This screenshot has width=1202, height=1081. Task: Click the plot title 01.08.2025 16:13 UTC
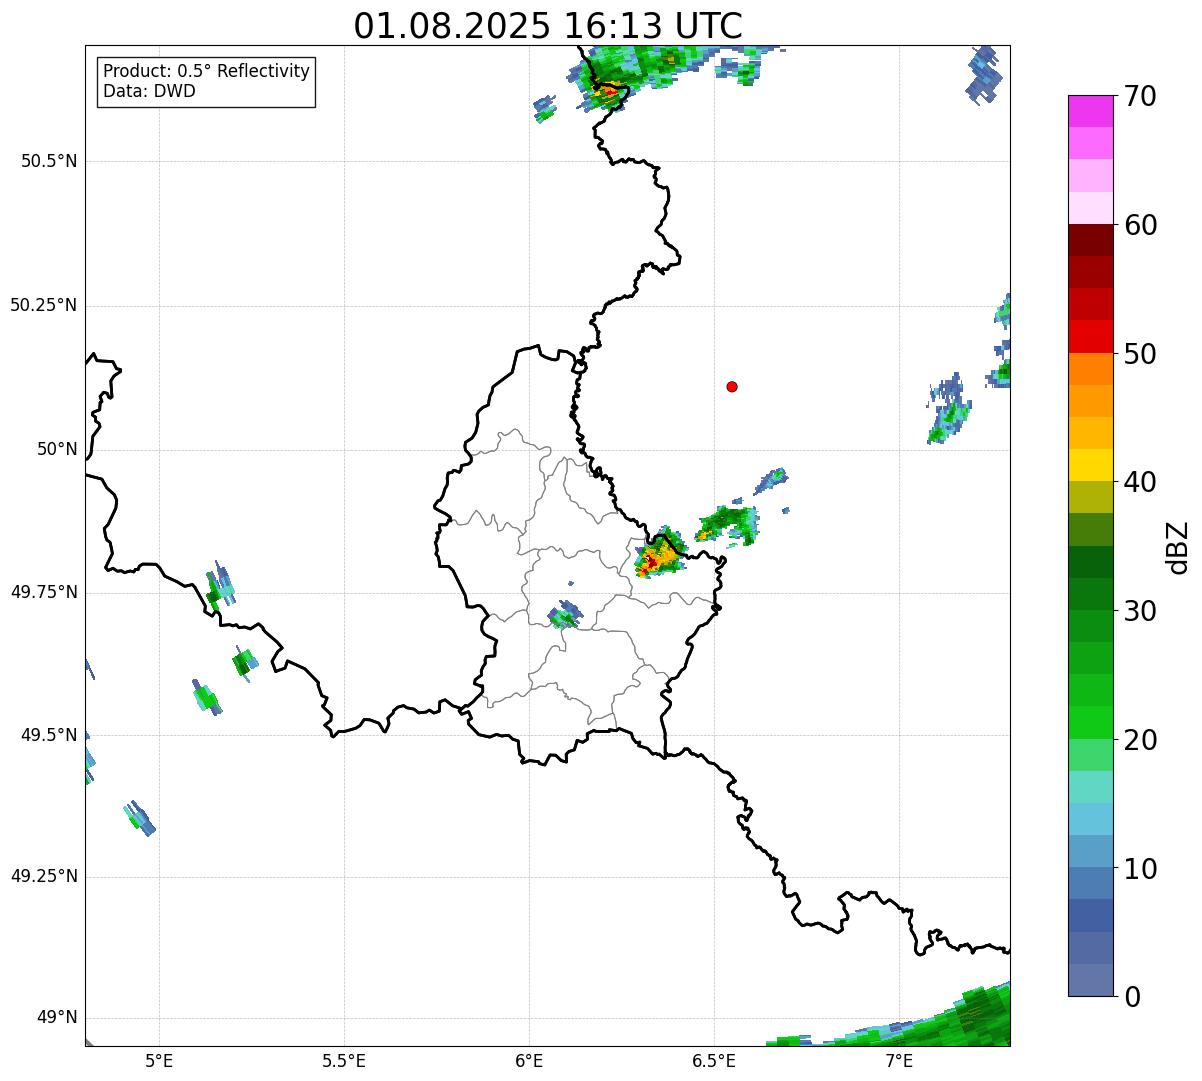coord(548,26)
